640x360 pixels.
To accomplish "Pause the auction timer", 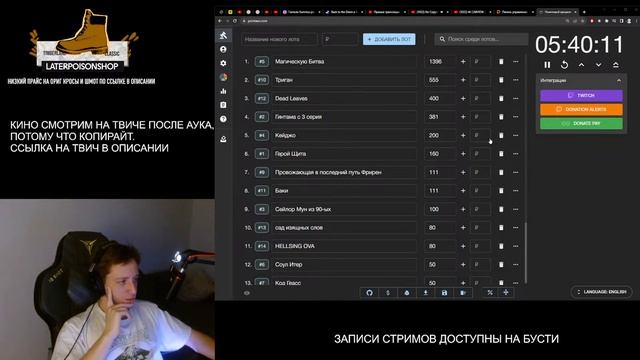I will (547, 65).
